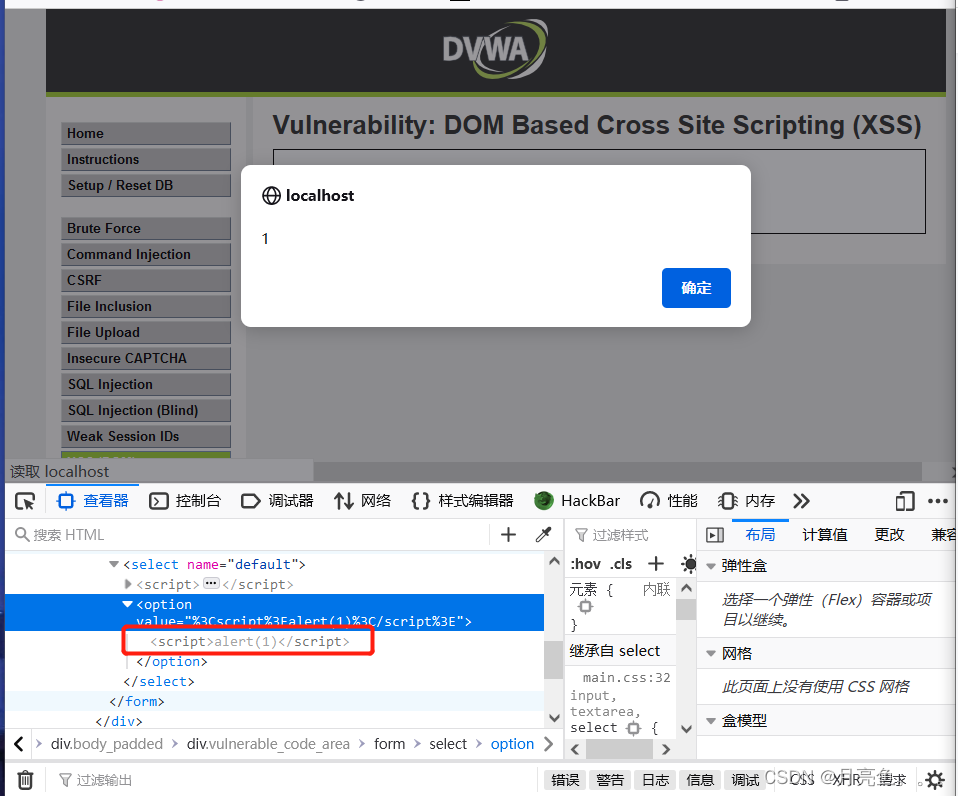Open the SQL Injection menu item
The height and width of the screenshot is (796, 958).
pos(146,384)
